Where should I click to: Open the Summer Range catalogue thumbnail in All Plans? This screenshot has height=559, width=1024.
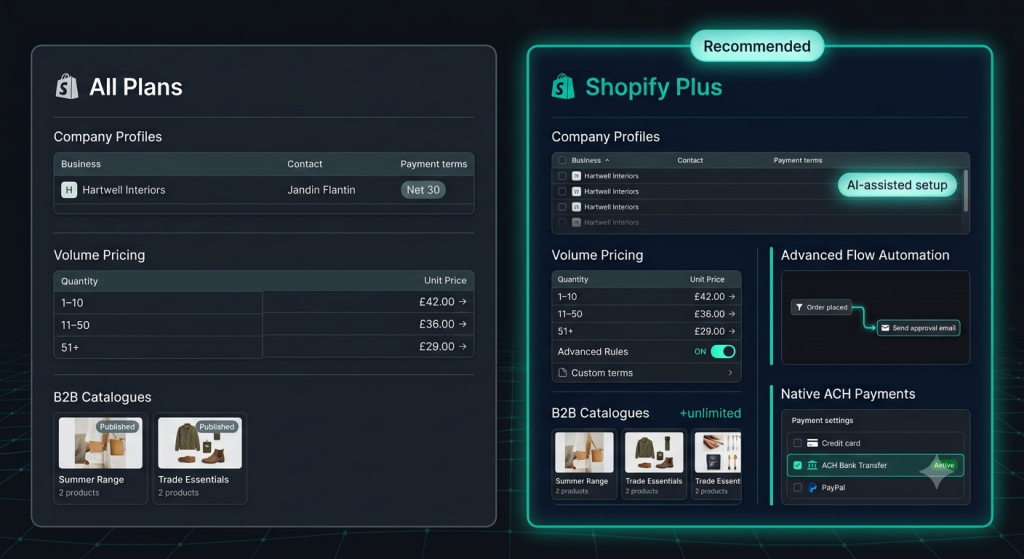[101, 443]
